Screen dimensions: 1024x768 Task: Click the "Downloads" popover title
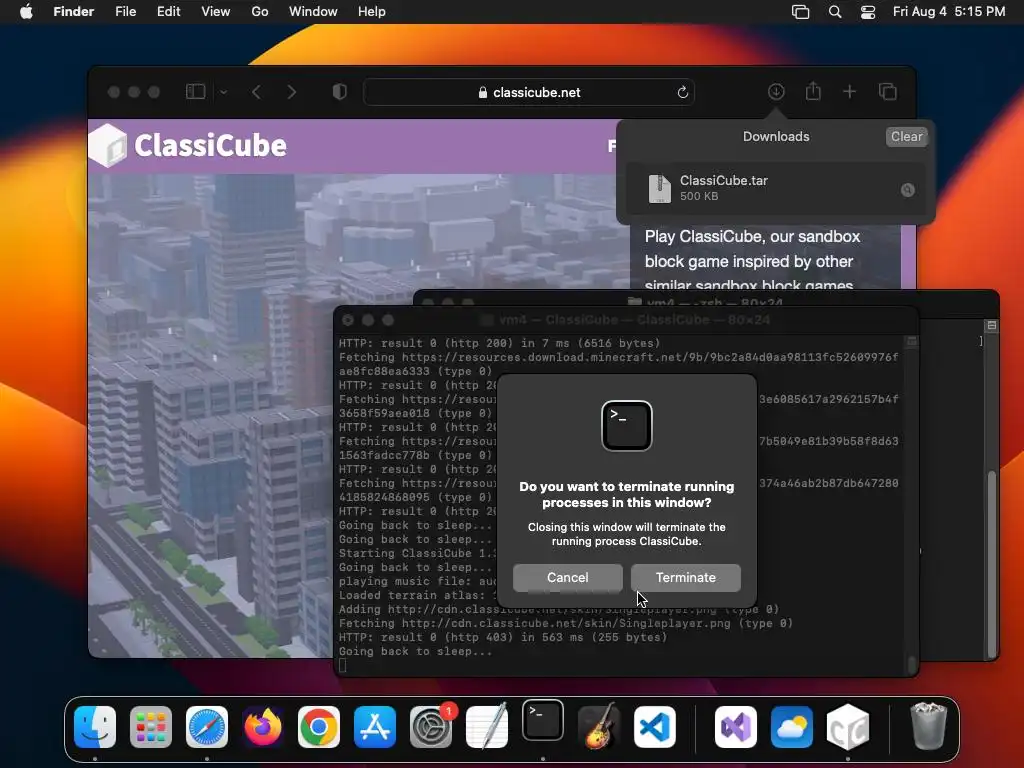[776, 136]
